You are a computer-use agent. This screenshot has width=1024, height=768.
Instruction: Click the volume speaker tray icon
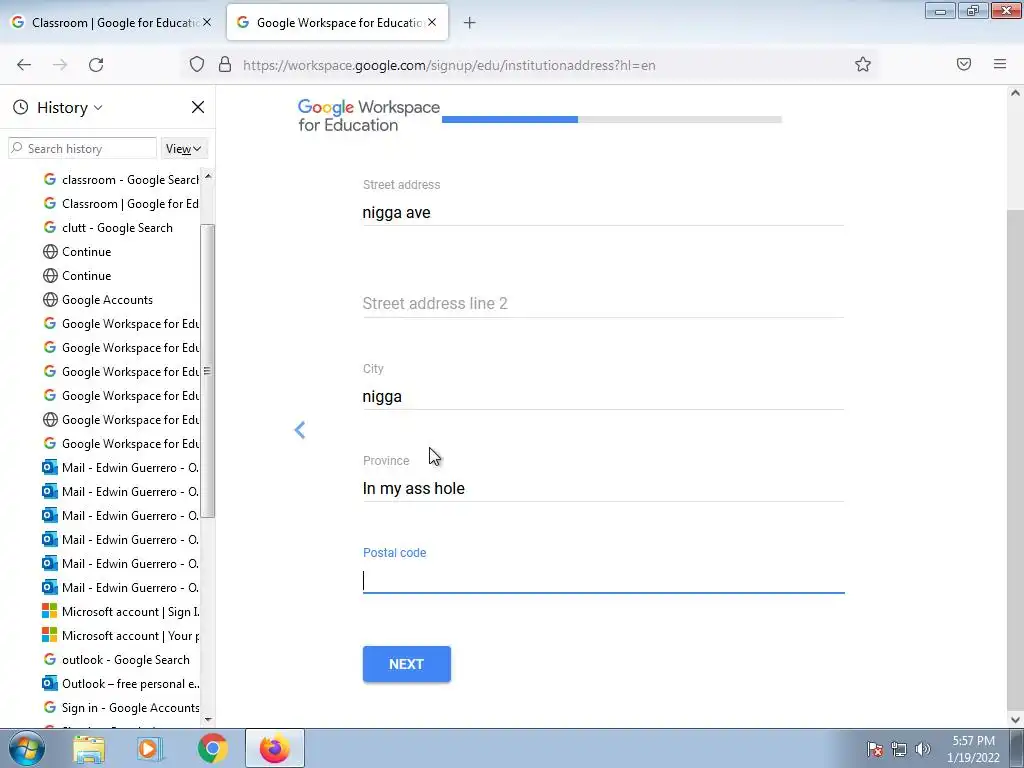pos(922,749)
